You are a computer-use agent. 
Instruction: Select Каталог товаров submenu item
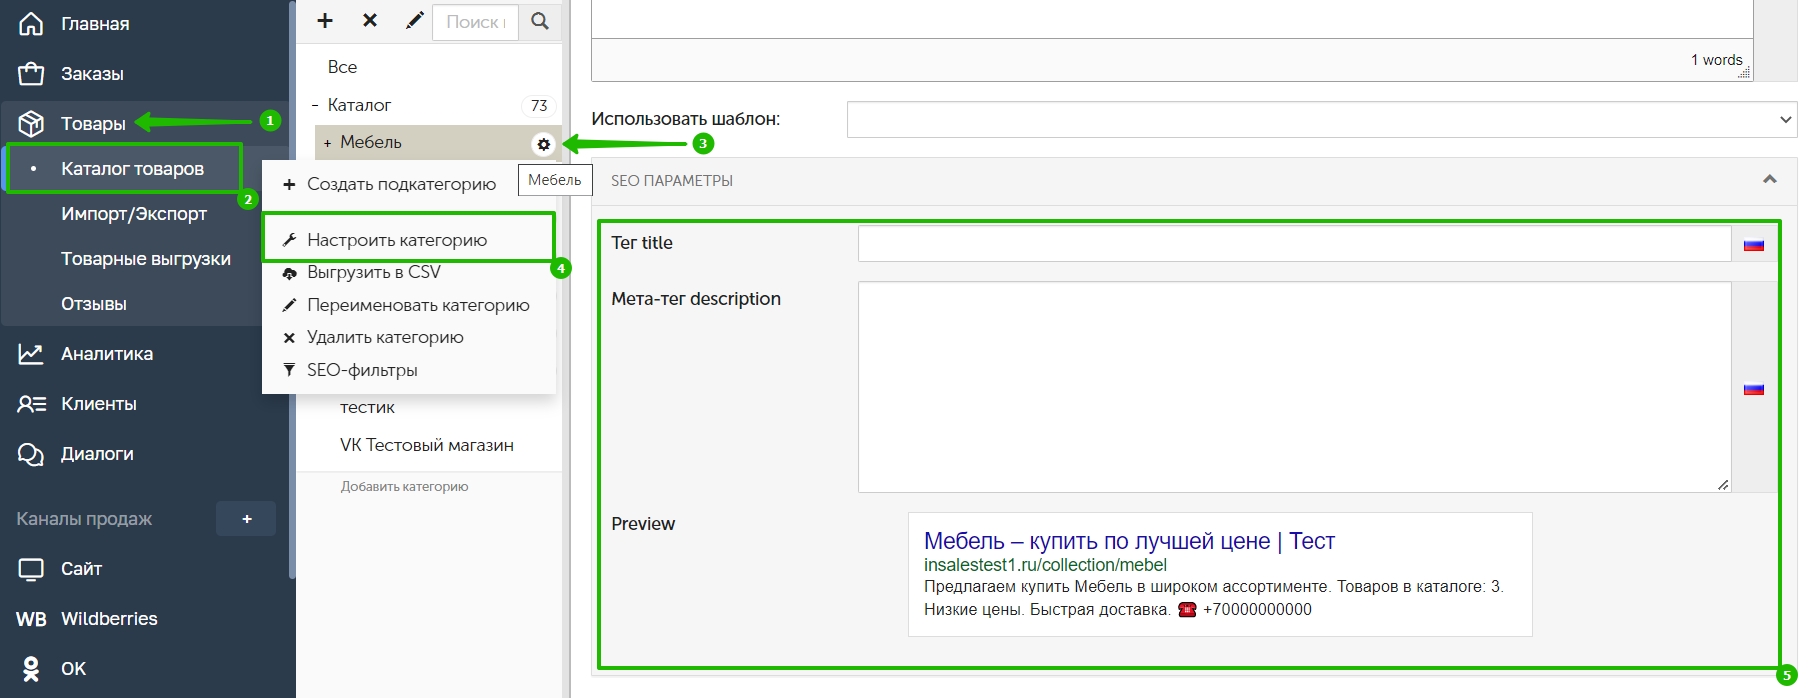[x=132, y=169]
